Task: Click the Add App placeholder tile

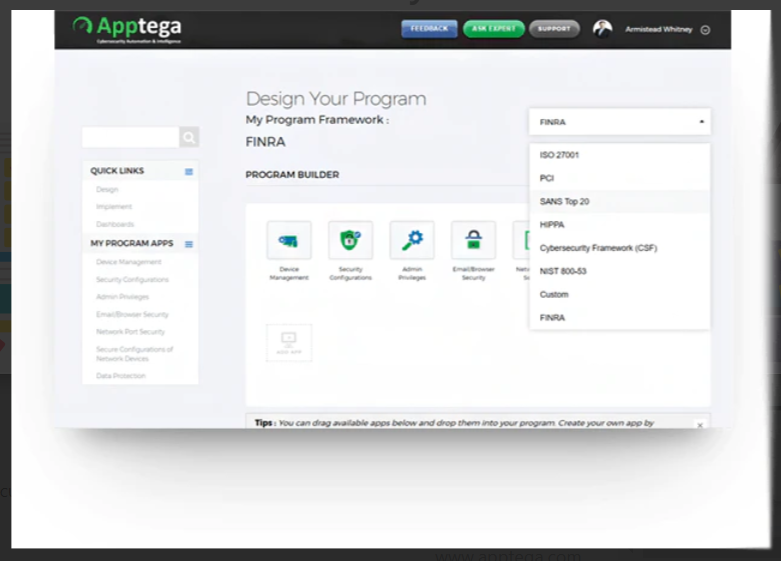Action: [x=289, y=343]
